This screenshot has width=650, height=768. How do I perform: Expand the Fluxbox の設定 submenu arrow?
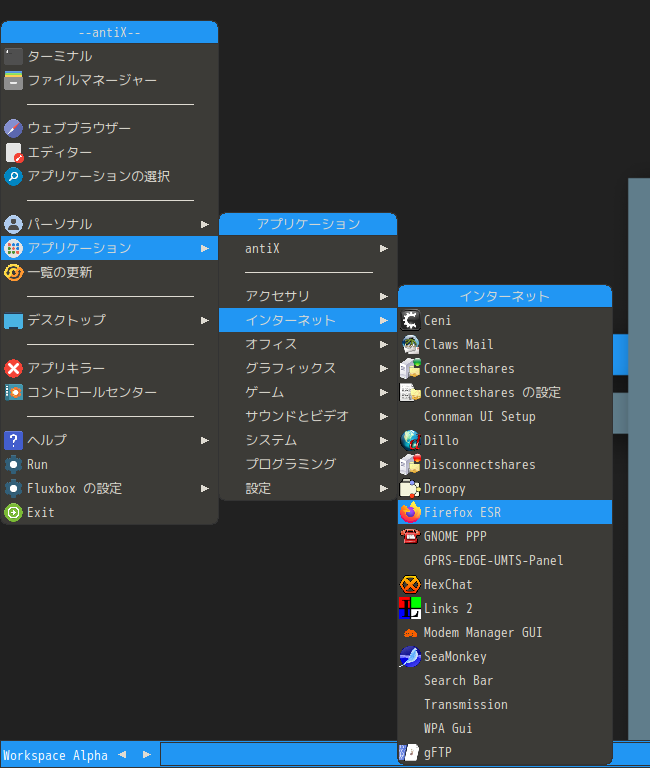coord(205,488)
